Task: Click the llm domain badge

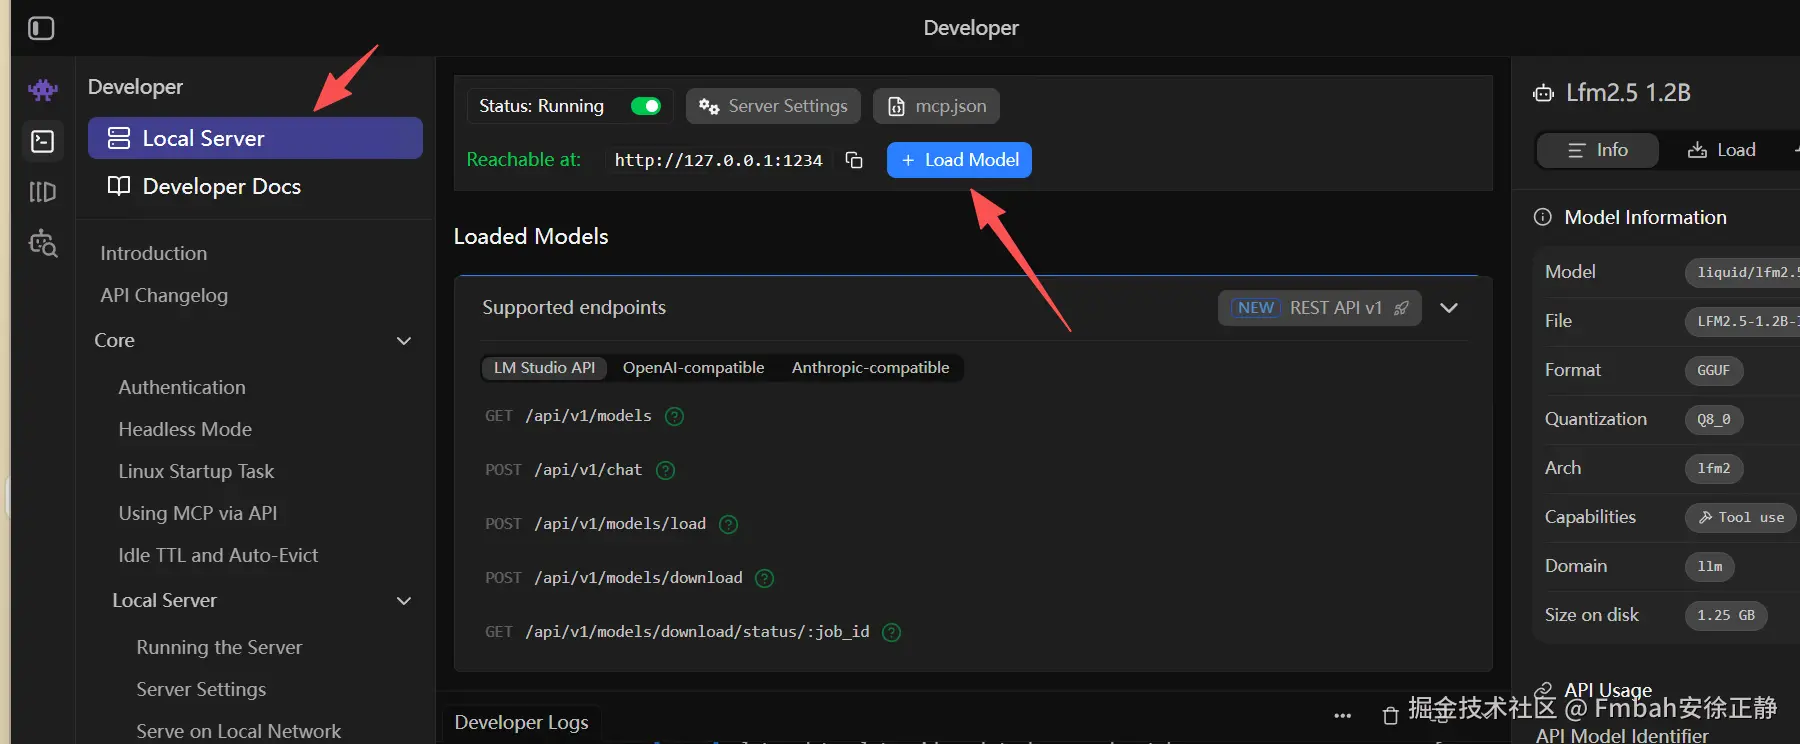Action: pyautogui.click(x=1710, y=566)
